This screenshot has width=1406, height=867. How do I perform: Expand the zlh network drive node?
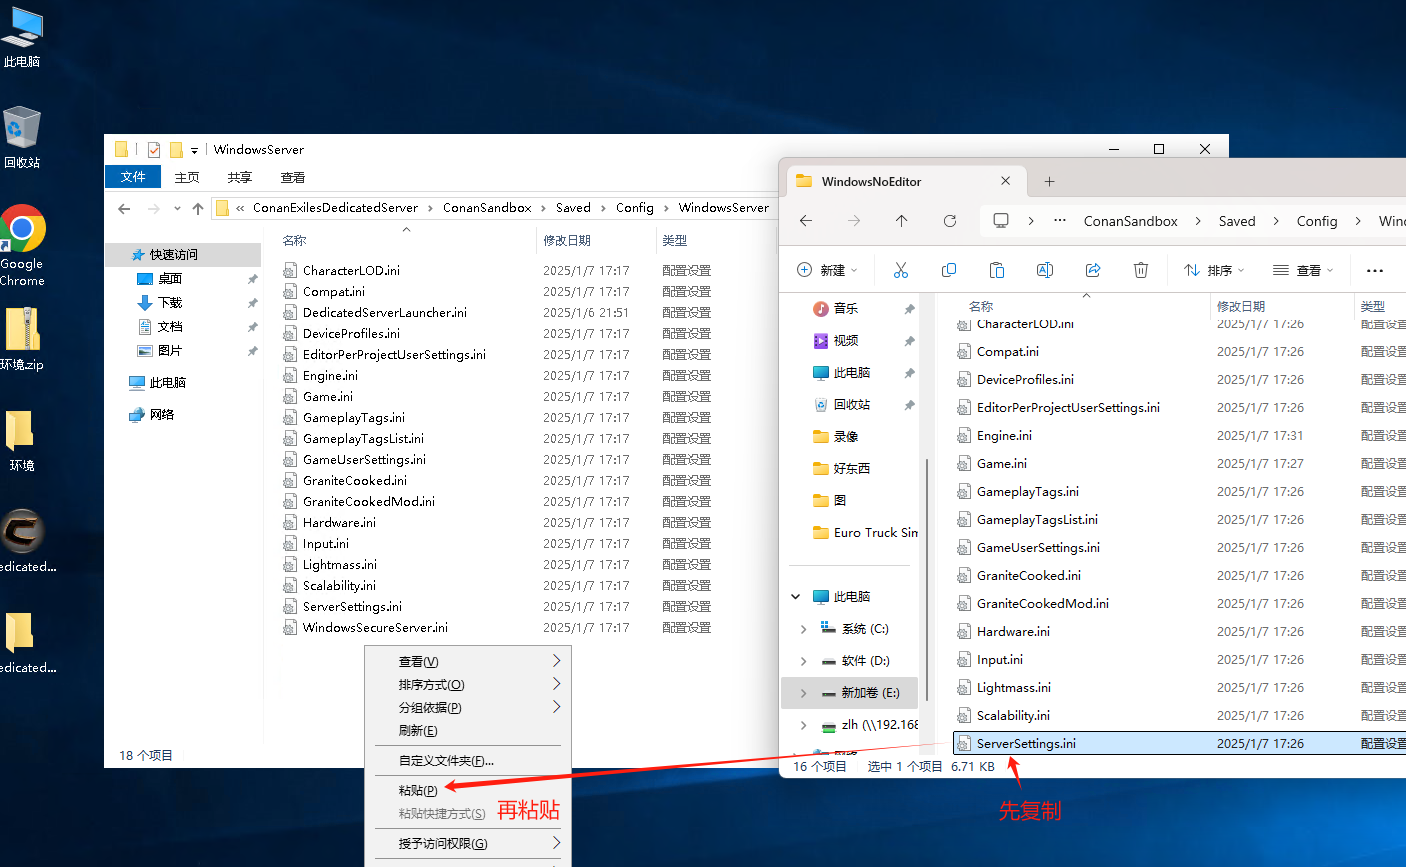tap(803, 725)
